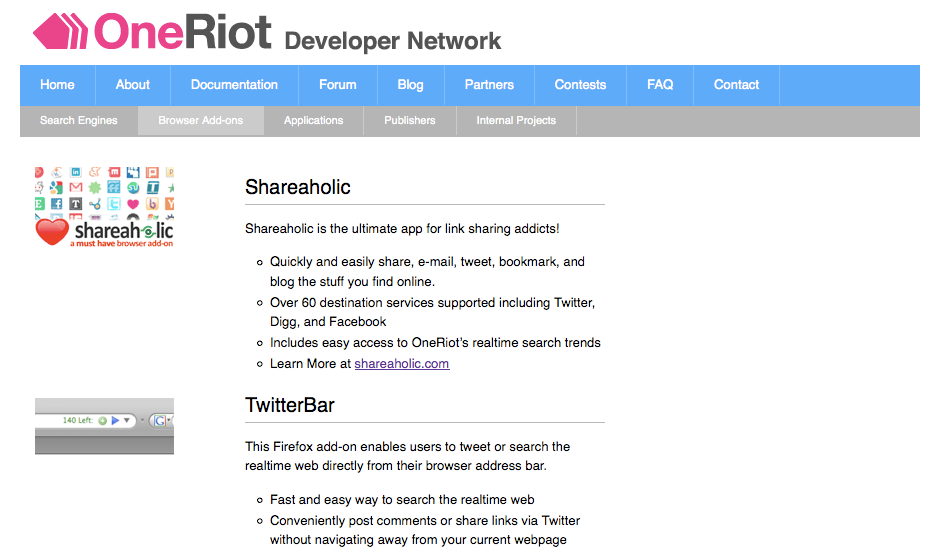Go to the FAQ page
The height and width of the screenshot is (556, 940).
(x=660, y=85)
